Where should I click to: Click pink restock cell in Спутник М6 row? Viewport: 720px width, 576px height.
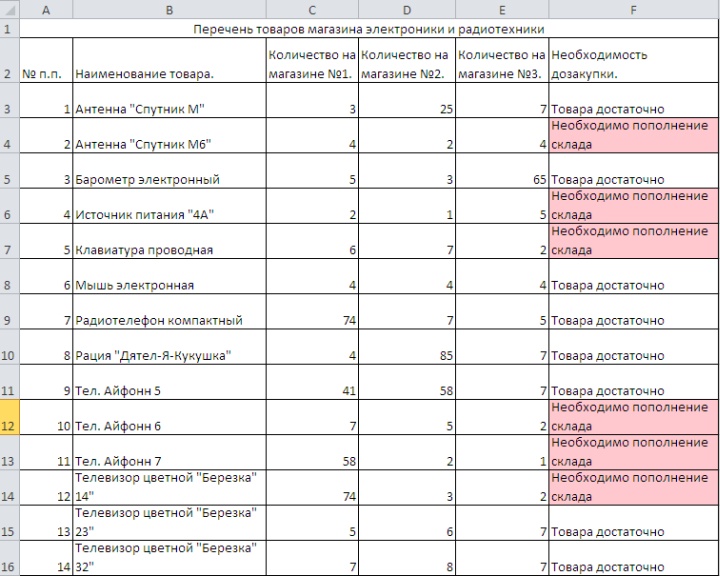pyautogui.click(x=634, y=136)
